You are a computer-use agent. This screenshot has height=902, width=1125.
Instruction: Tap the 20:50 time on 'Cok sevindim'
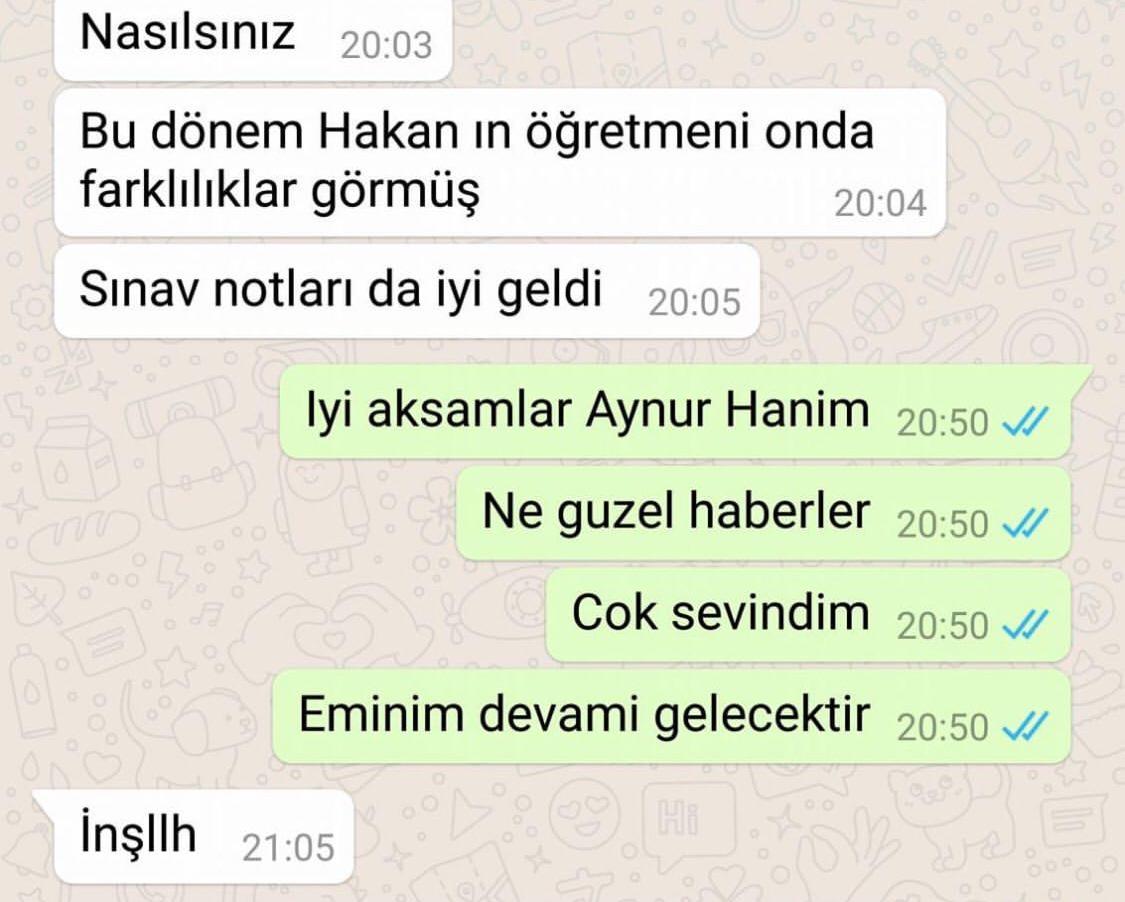(943, 626)
